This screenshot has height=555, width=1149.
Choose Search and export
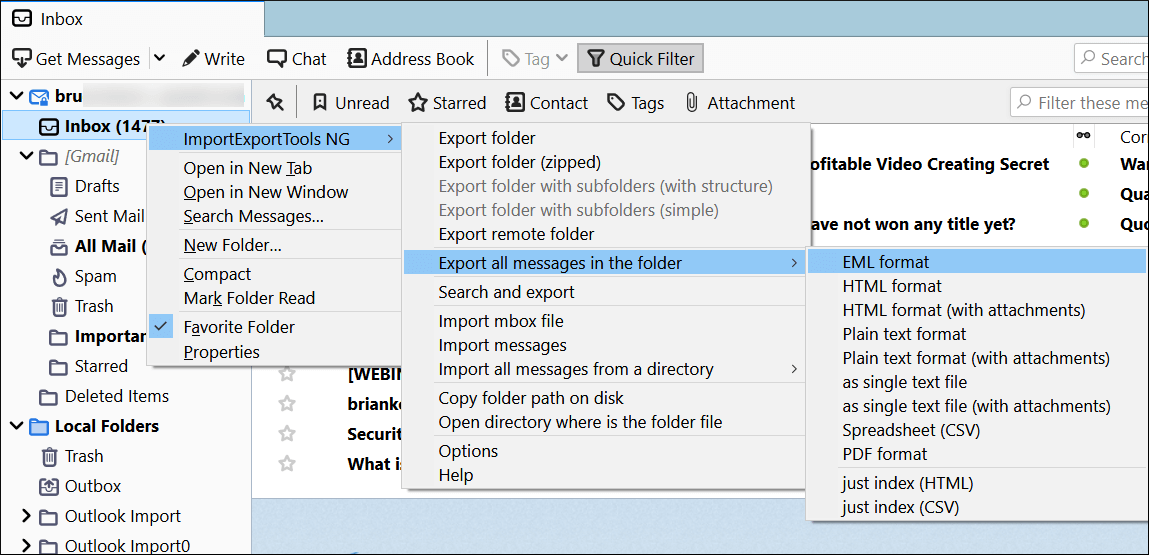coord(506,293)
